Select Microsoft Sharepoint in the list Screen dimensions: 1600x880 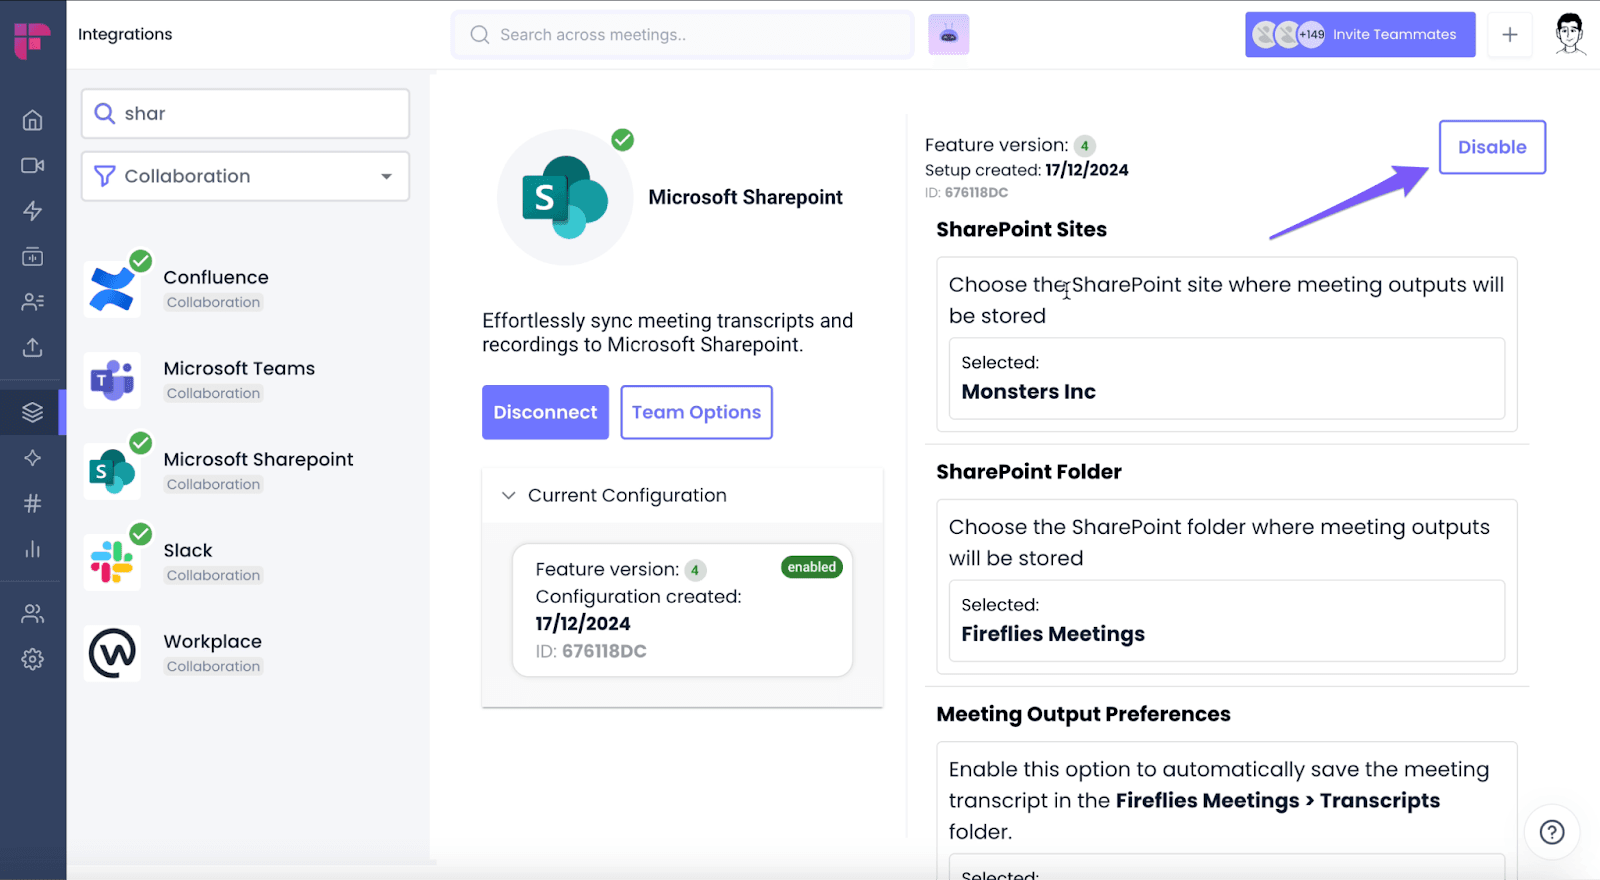[x=246, y=471]
